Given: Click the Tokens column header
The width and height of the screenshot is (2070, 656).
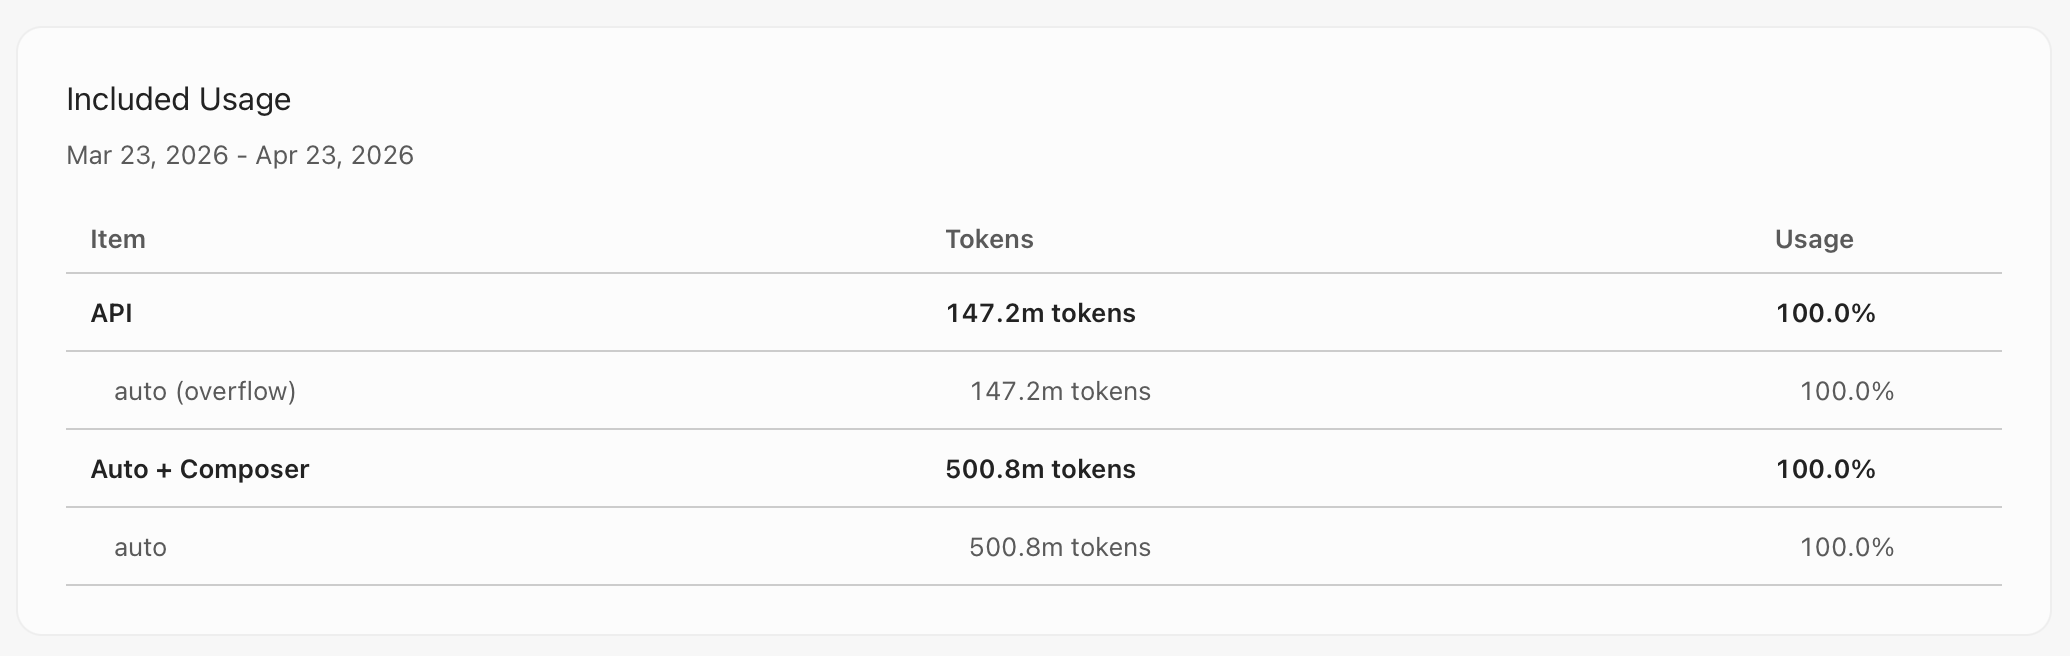Looking at the screenshot, I should (x=989, y=239).
